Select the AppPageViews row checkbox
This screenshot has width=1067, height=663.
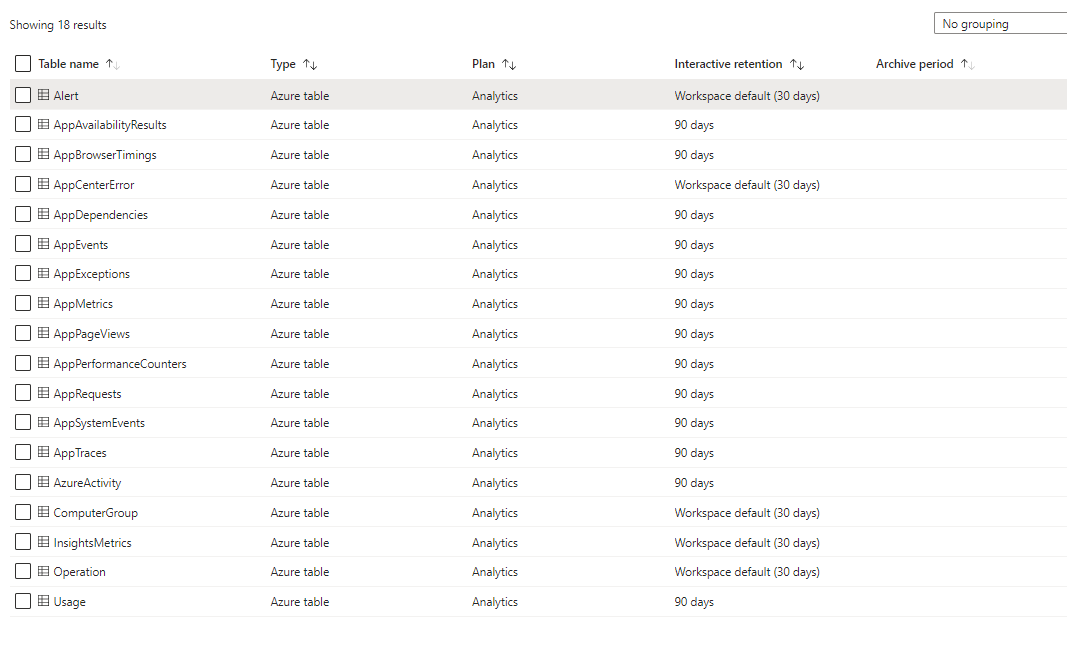coord(23,334)
